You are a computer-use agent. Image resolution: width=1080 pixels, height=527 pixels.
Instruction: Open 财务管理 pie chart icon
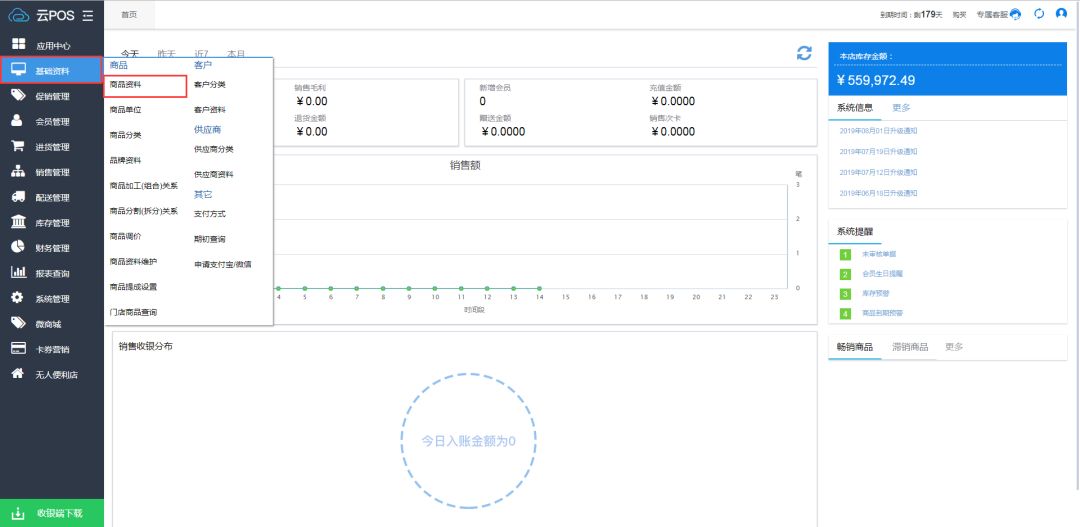click(x=19, y=247)
